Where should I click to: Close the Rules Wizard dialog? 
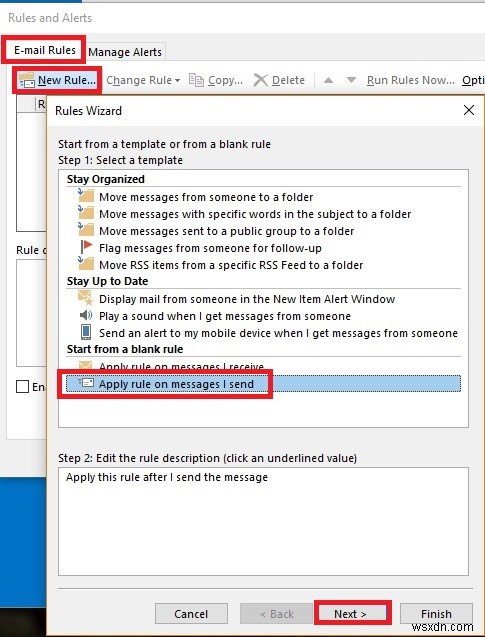[469, 110]
